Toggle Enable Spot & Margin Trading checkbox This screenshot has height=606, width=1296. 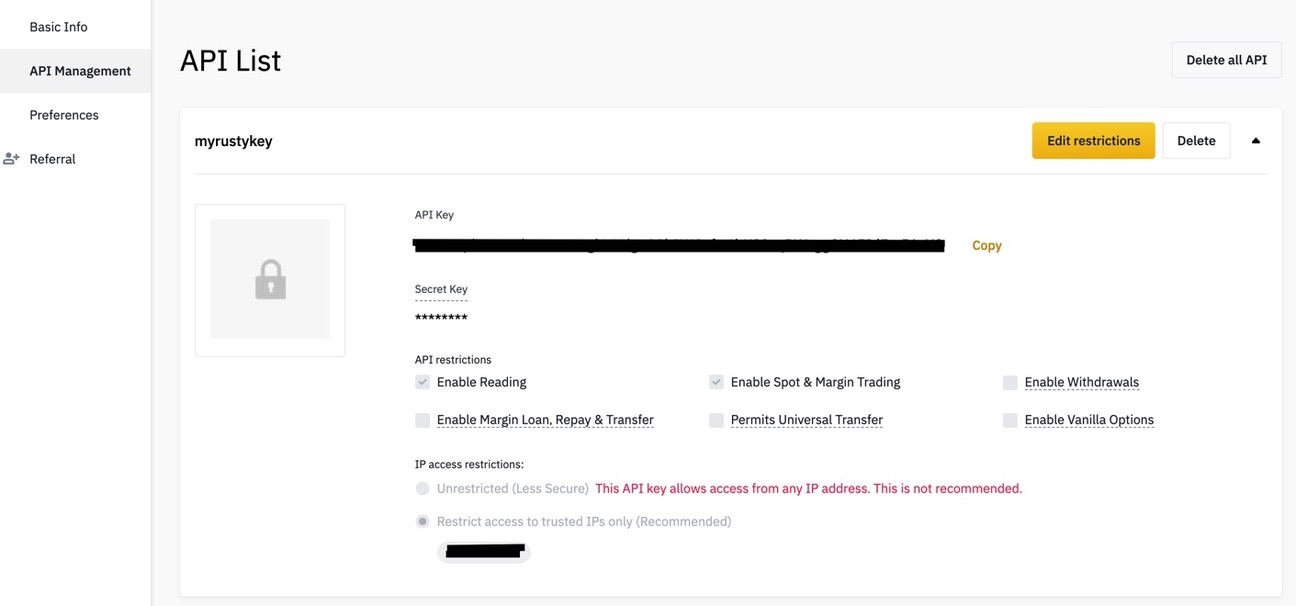[716, 382]
